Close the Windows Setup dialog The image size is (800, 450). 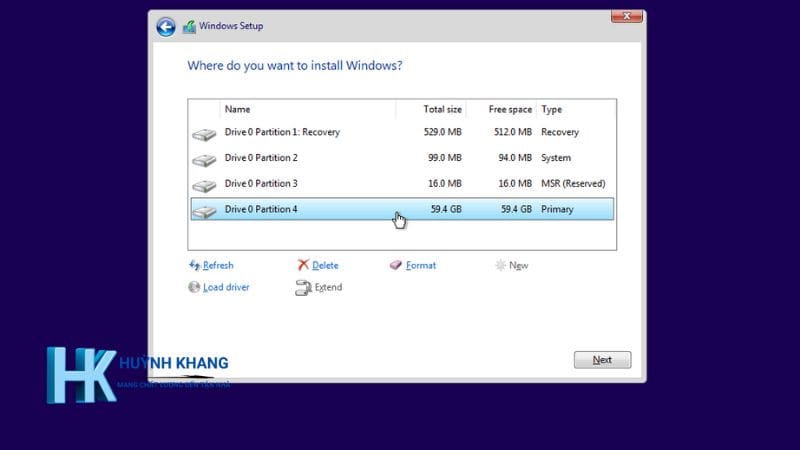tap(627, 16)
